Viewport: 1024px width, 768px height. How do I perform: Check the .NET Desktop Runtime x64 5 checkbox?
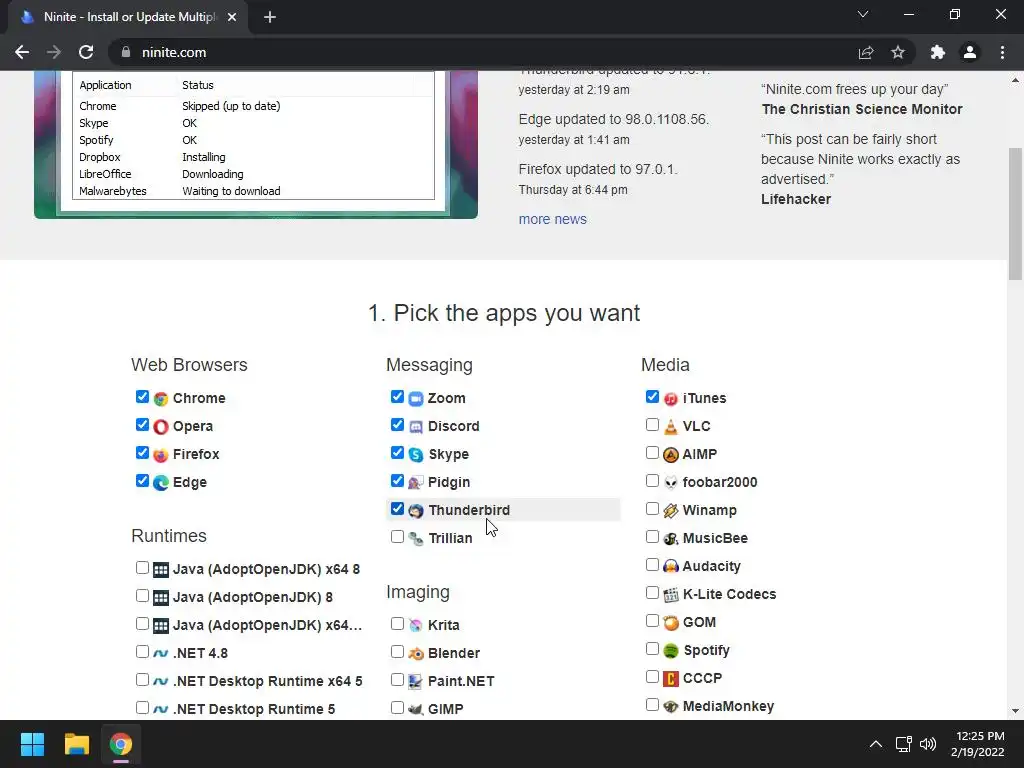click(142, 679)
